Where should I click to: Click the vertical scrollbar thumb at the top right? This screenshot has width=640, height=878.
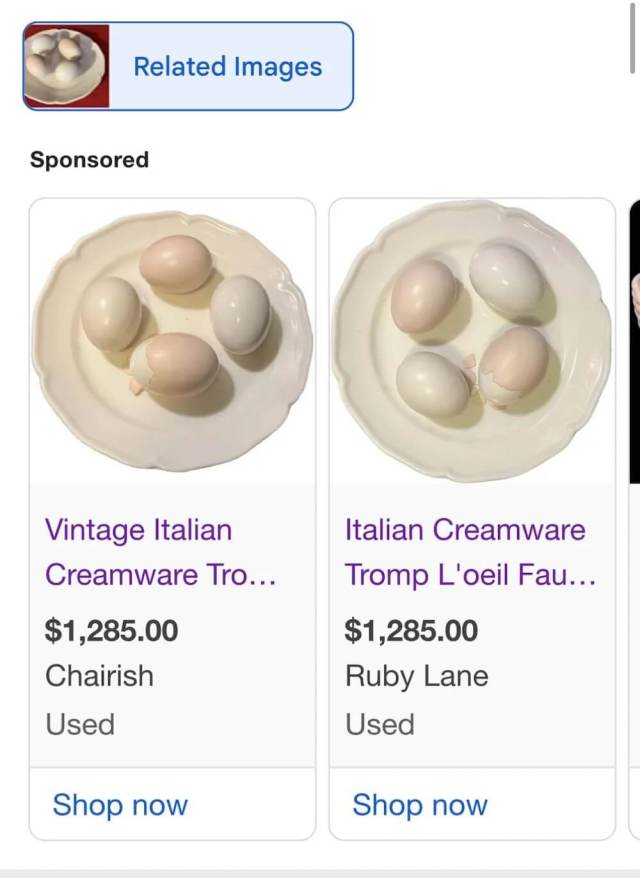634,36
